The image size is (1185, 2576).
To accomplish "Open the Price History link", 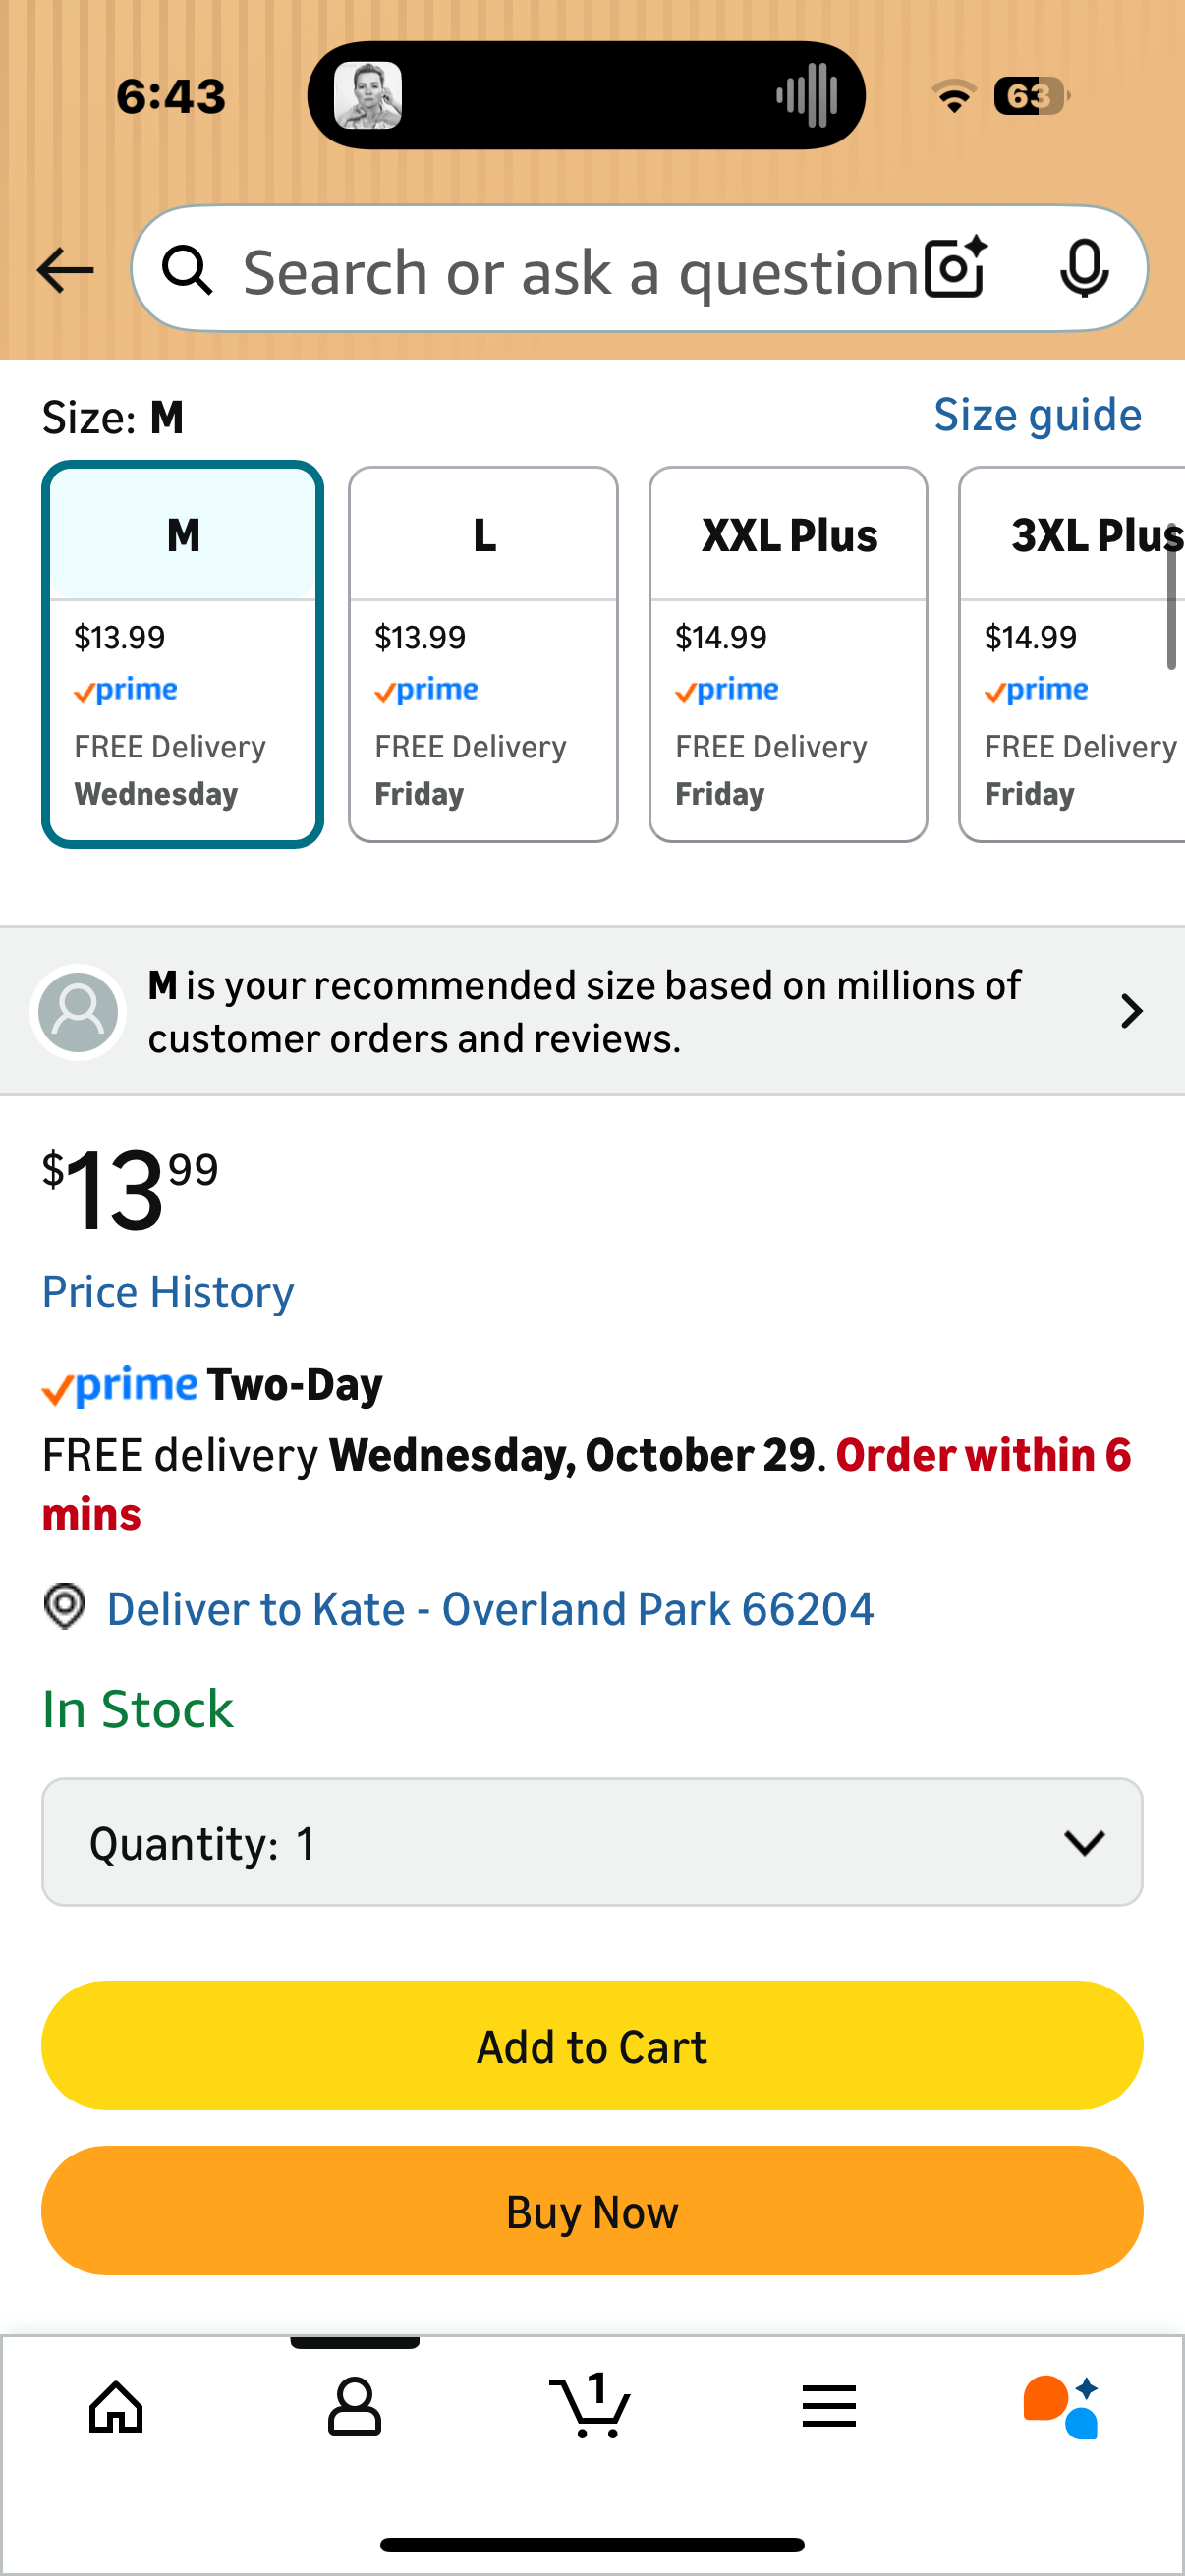I will pyautogui.click(x=168, y=1292).
